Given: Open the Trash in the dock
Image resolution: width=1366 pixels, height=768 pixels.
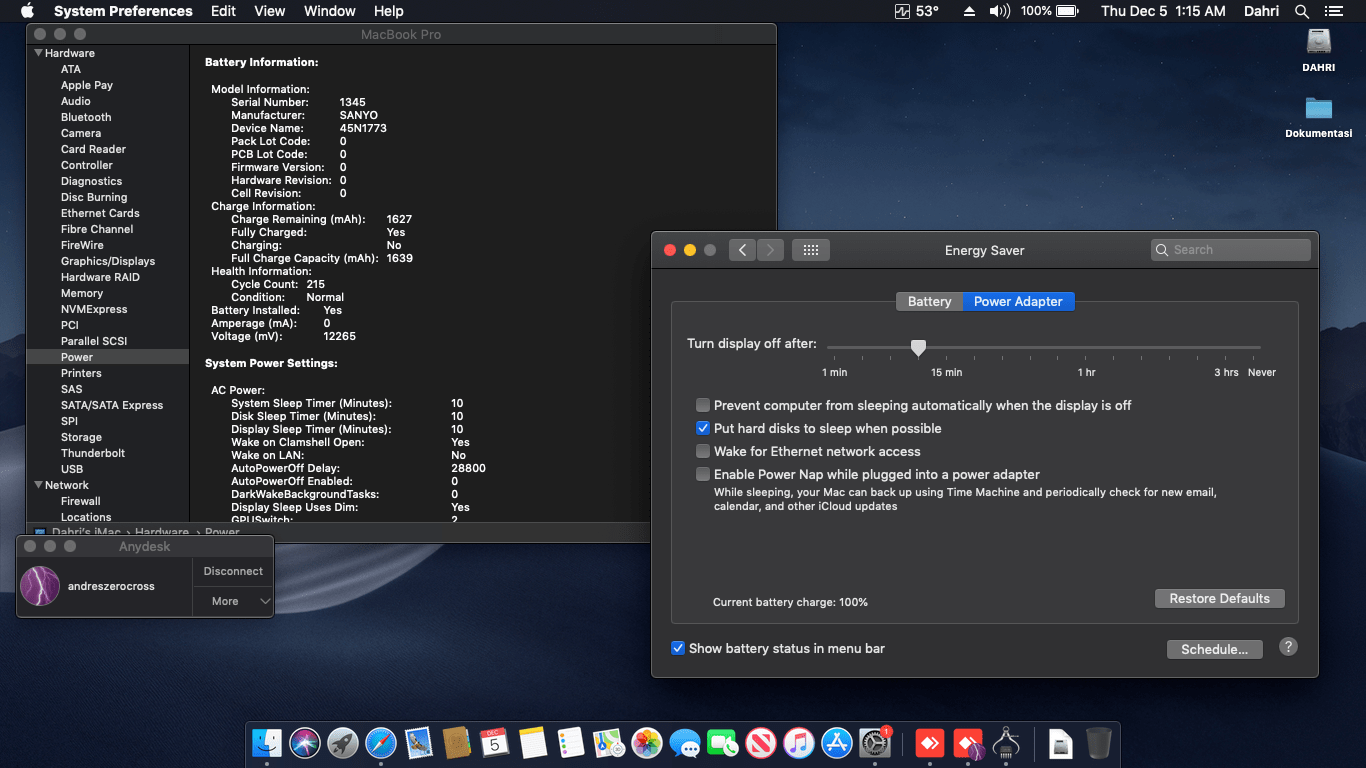Looking at the screenshot, I should (x=1098, y=743).
